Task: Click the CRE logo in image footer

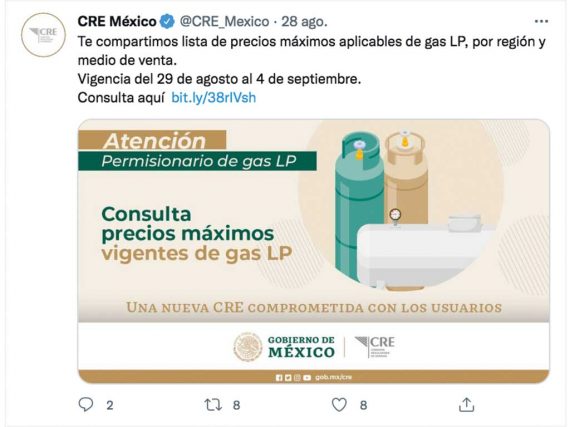Action: [374, 347]
